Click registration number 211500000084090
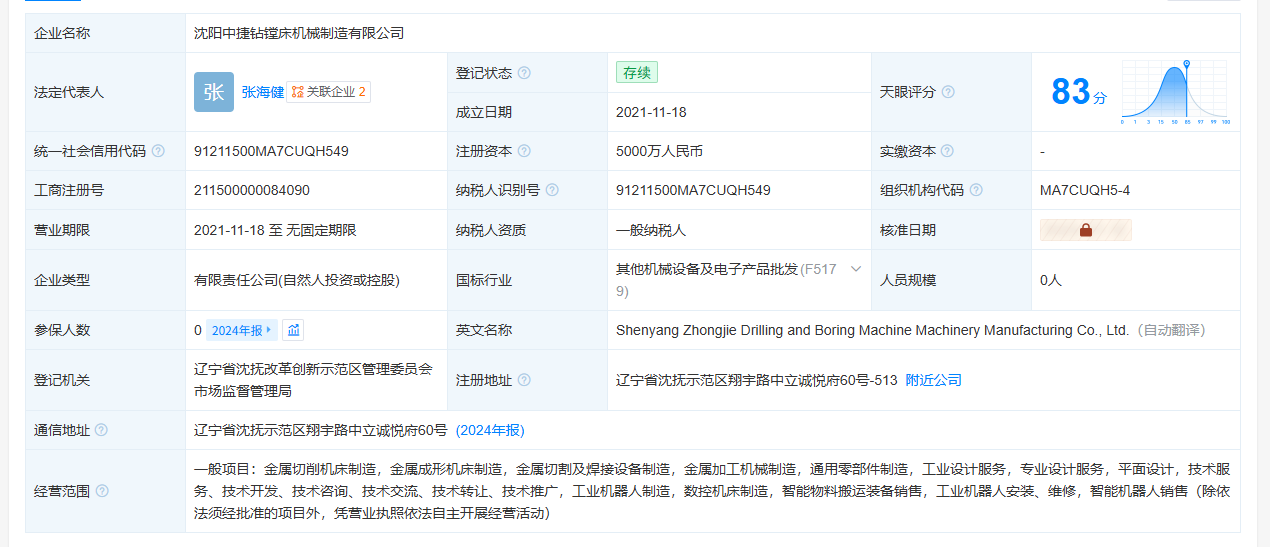The height and width of the screenshot is (547, 1270). point(252,190)
